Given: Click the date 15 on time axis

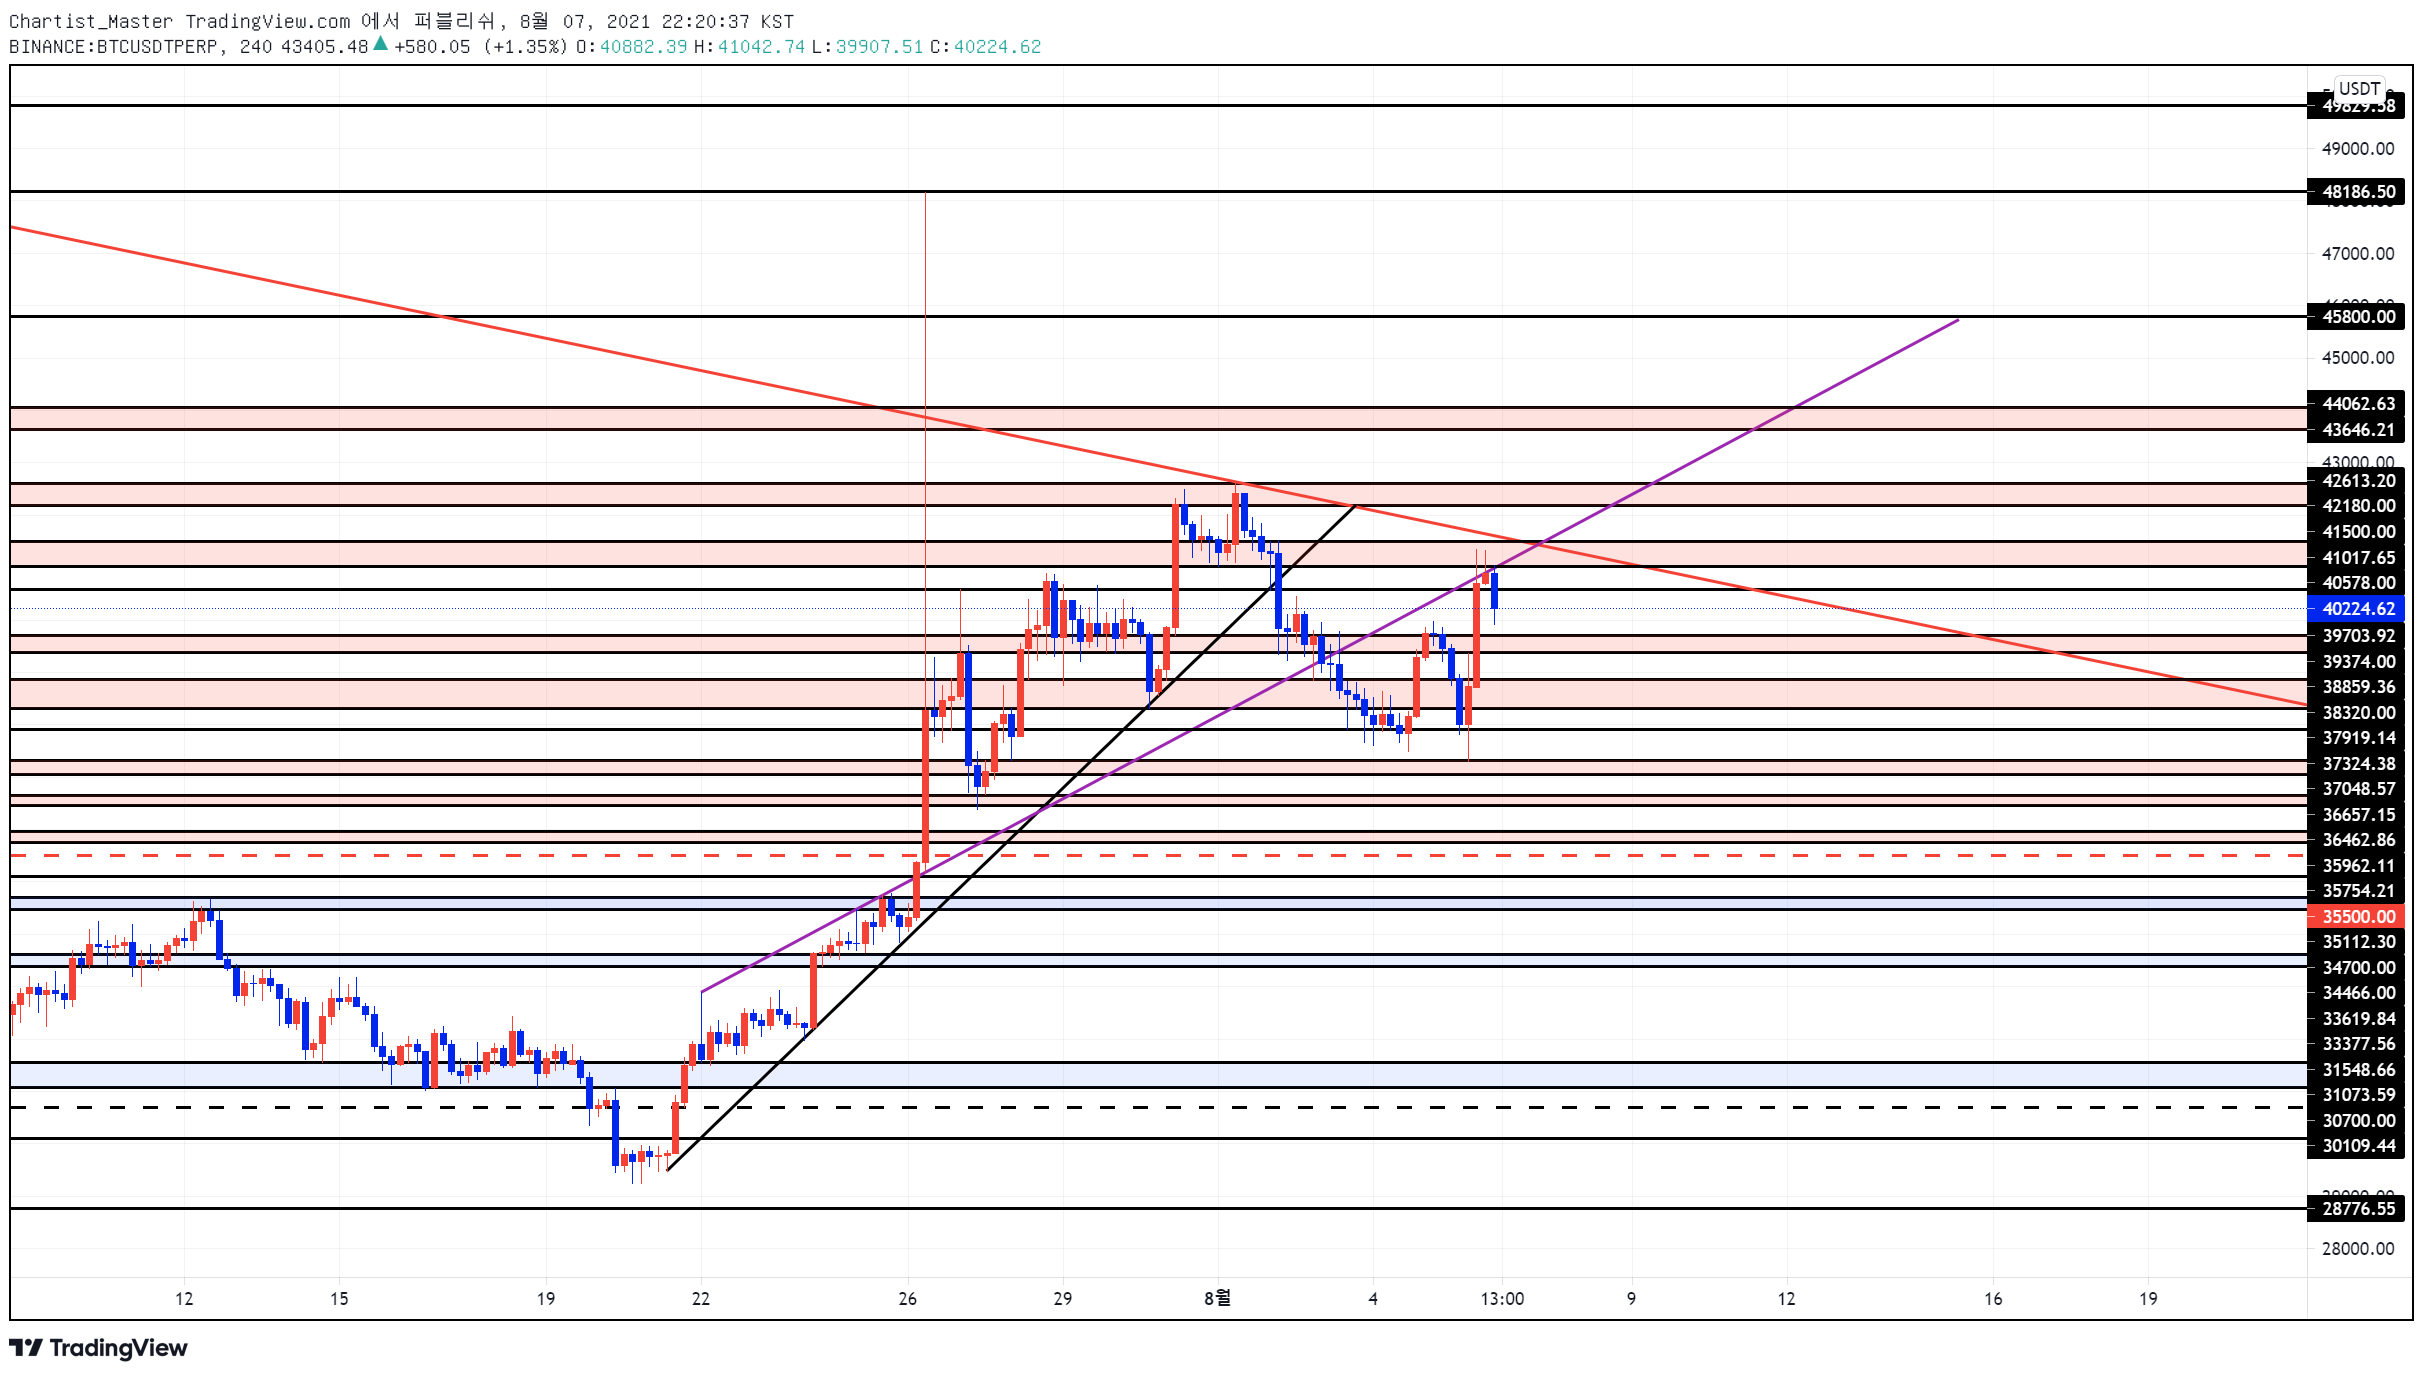Looking at the screenshot, I should point(339,1298).
